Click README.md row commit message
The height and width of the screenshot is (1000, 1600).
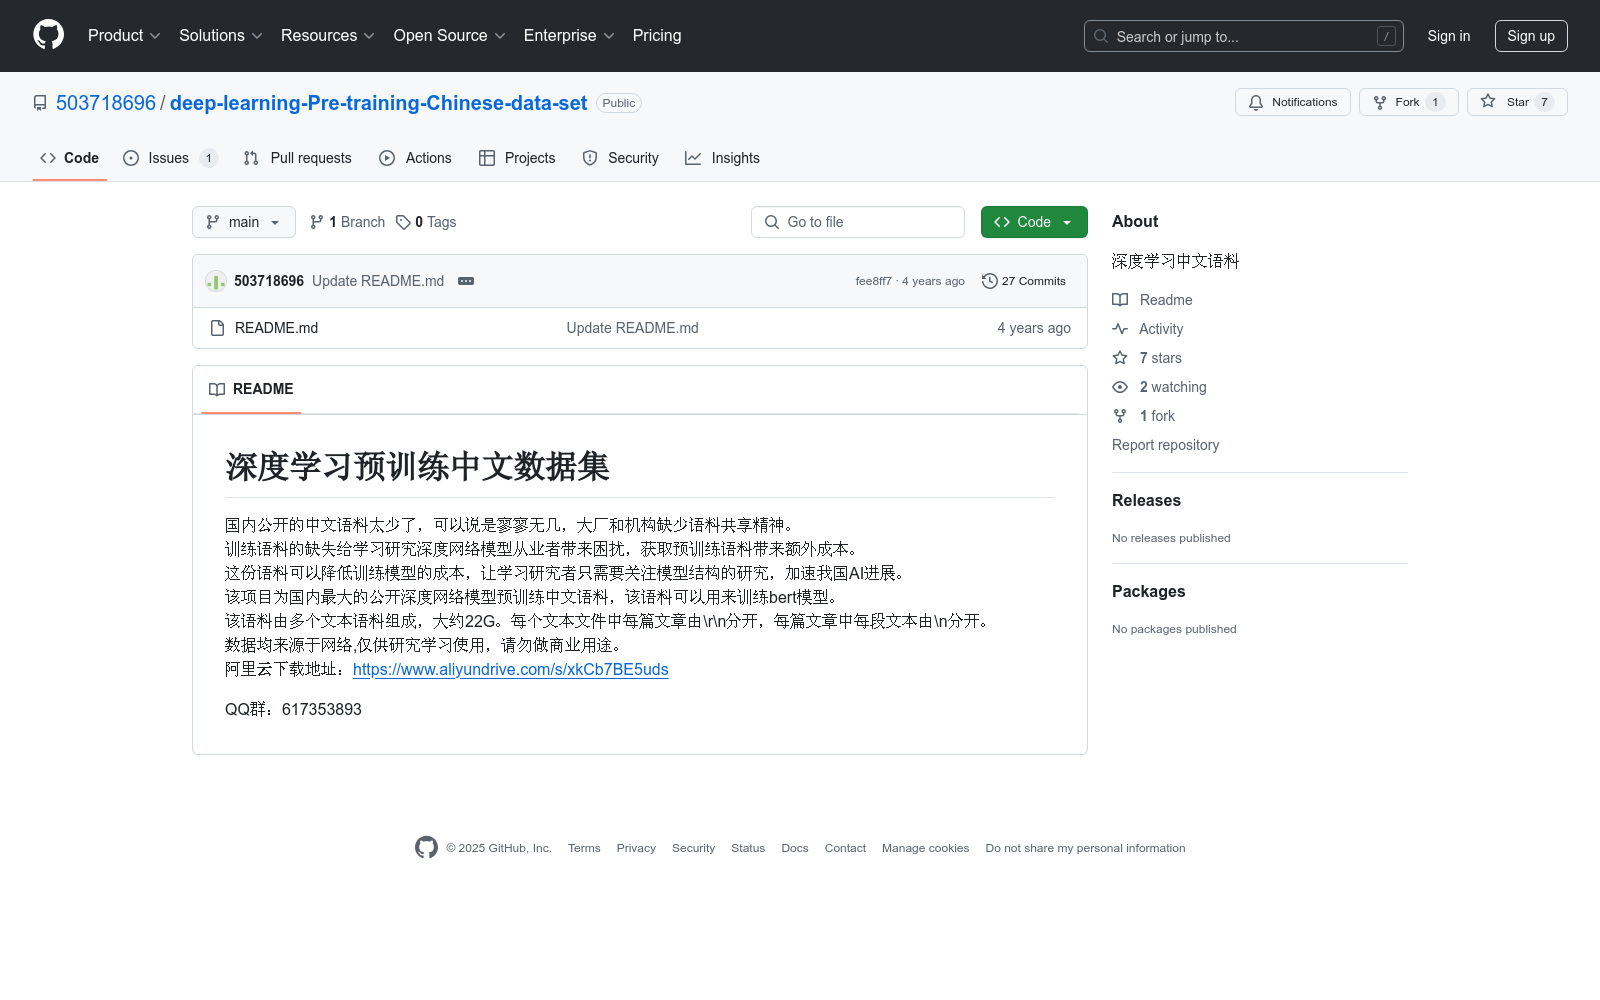point(632,328)
